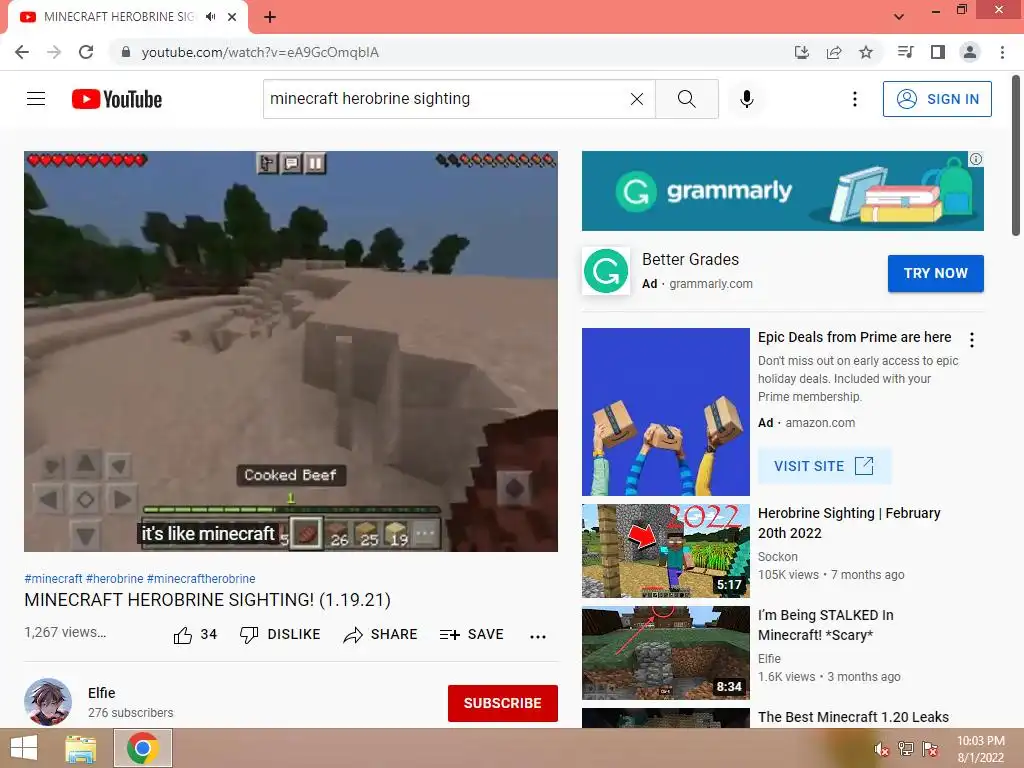Screen dimensions: 1024x768
Task: Reload the YouTube page
Action: (86, 52)
